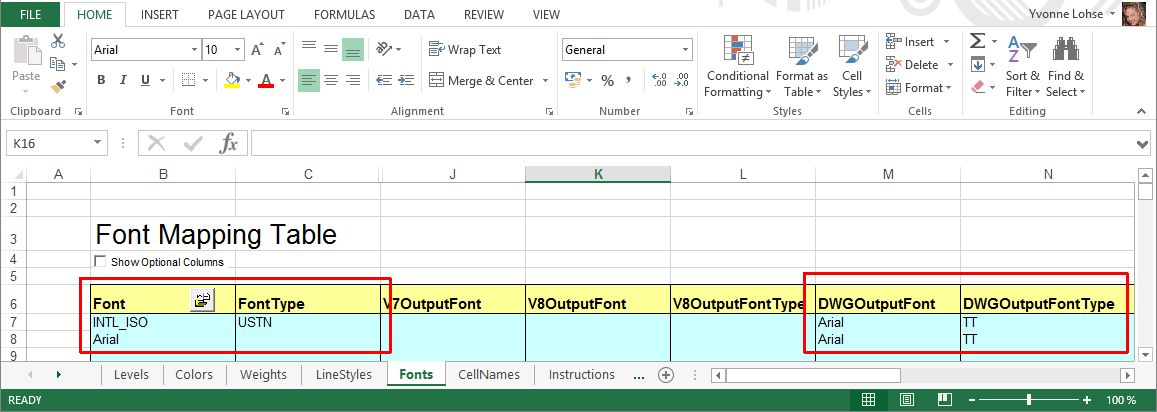The height and width of the screenshot is (412, 1157).
Task: Open Sort & Filter menu
Action: point(1023,66)
